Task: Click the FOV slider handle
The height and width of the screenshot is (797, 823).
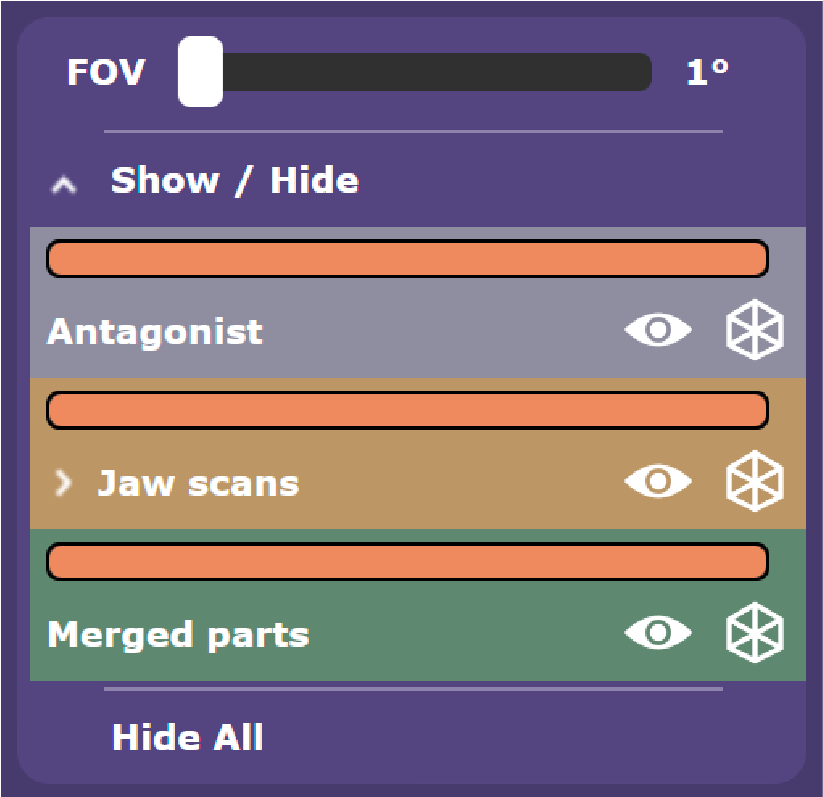Action: click(201, 71)
